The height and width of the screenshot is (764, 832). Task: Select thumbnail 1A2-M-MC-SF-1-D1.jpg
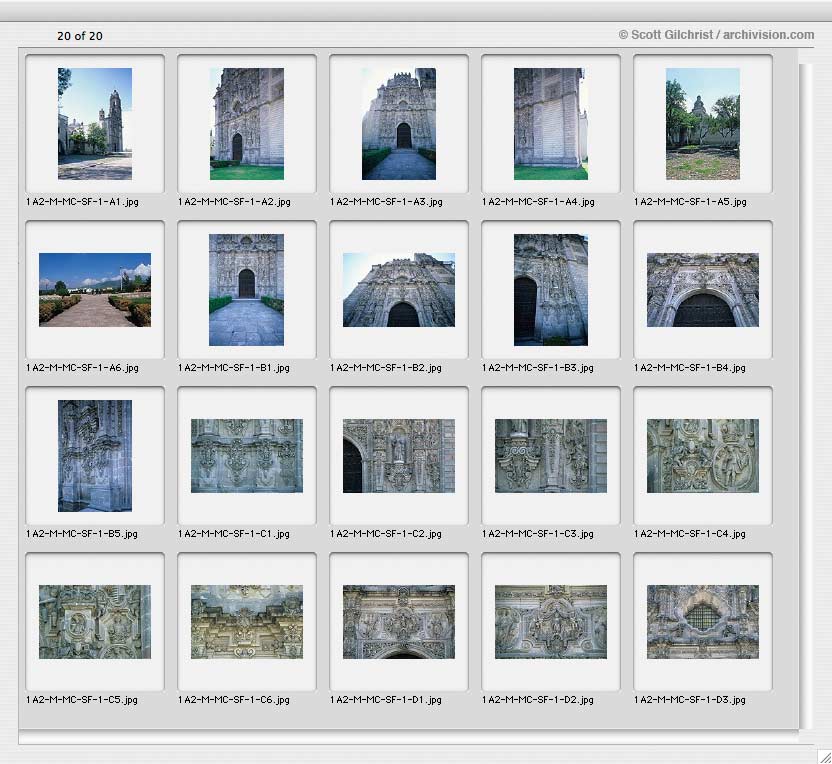coord(399,622)
